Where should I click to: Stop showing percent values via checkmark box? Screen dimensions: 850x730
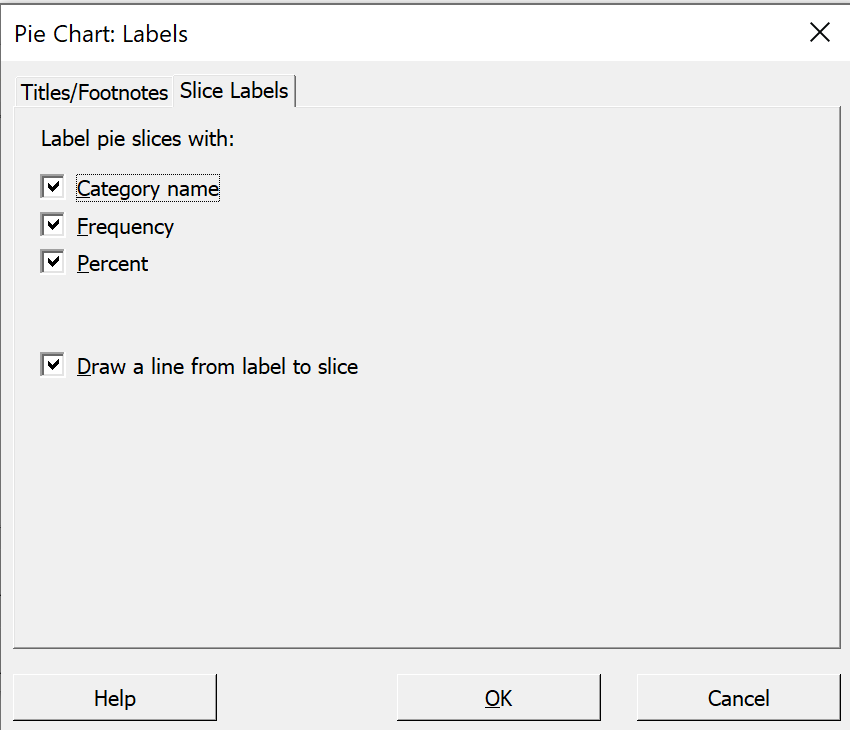(x=53, y=262)
